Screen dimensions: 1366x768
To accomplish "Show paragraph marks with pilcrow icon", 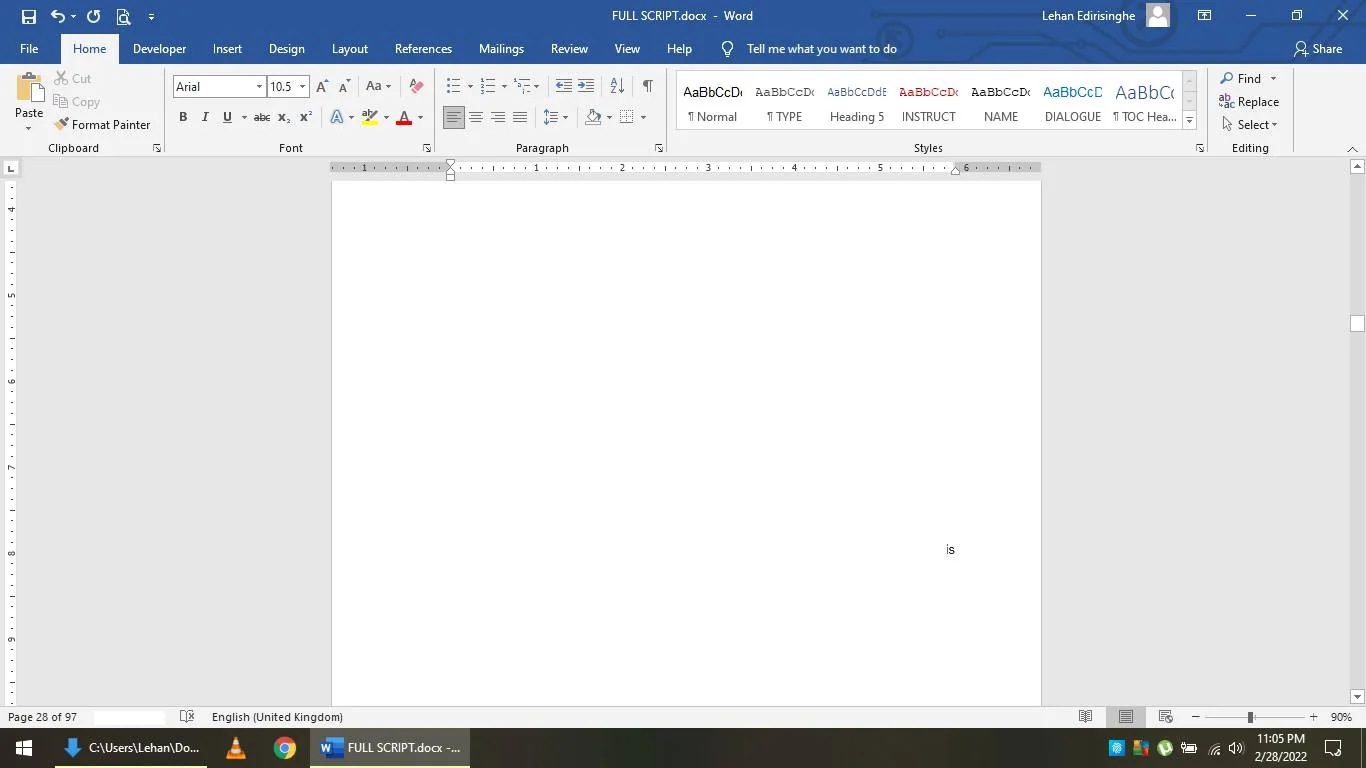I will (x=648, y=87).
